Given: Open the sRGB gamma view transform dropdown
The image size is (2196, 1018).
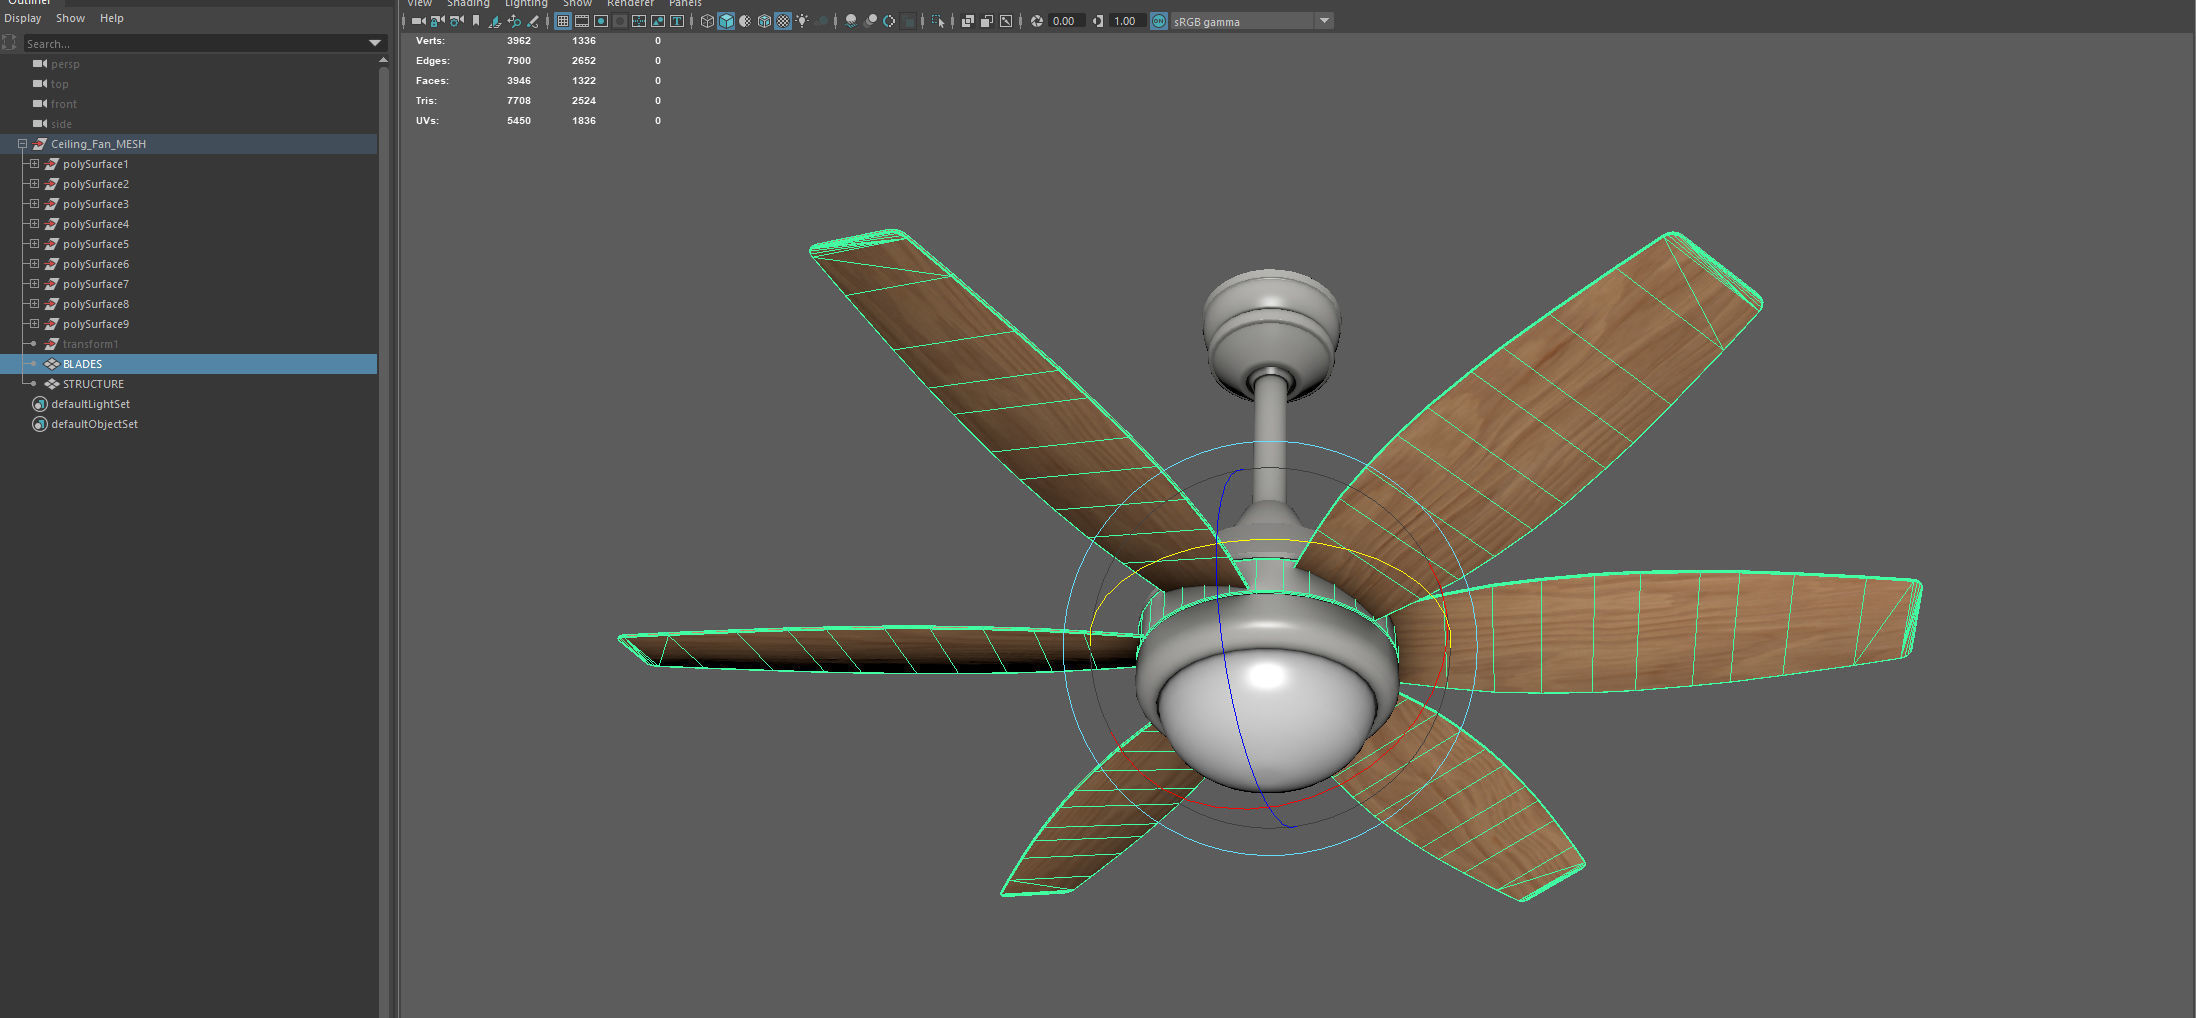Looking at the screenshot, I should pyautogui.click(x=1324, y=21).
